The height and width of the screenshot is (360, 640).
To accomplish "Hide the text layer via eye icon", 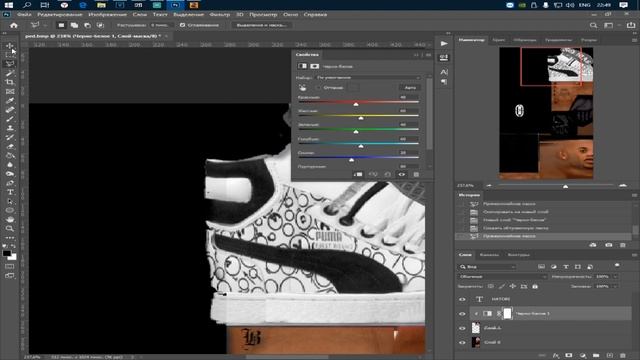I will tap(462, 299).
